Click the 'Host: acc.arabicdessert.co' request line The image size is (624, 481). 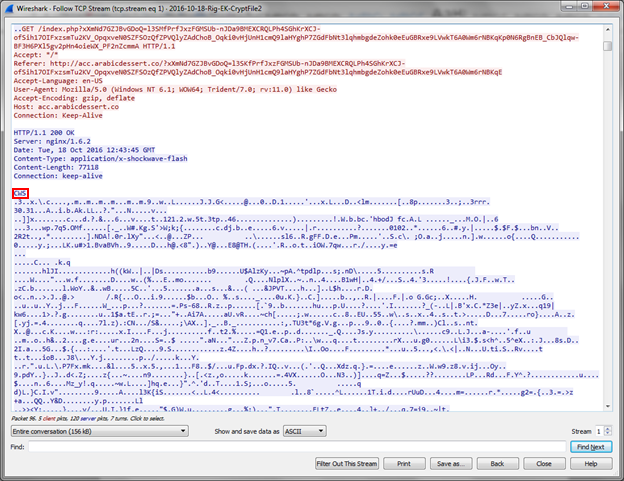click(x=60, y=107)
